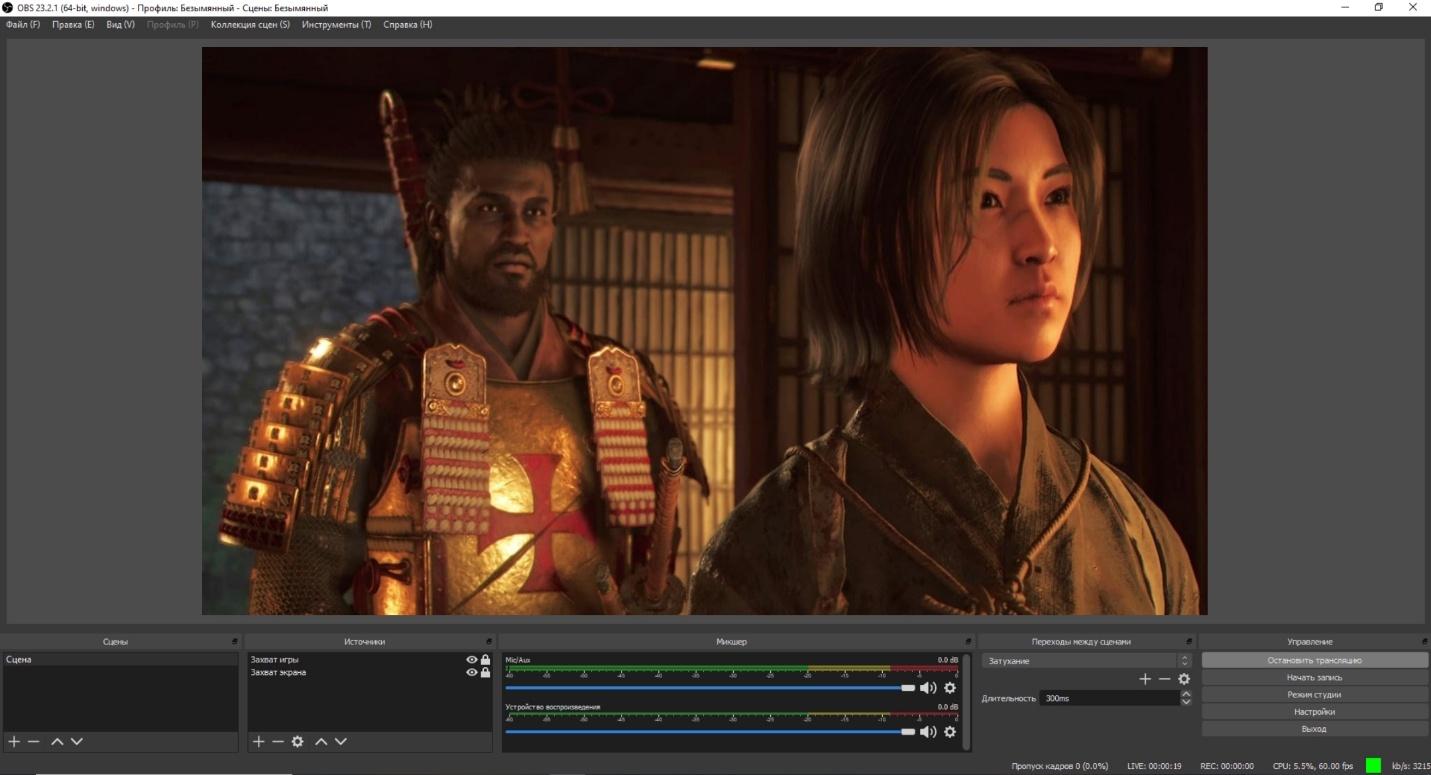Open Устройство воспроизведения audio settings gear
Image resolution: width=1431 pixels, height=775 pixels.
point(950,732)
